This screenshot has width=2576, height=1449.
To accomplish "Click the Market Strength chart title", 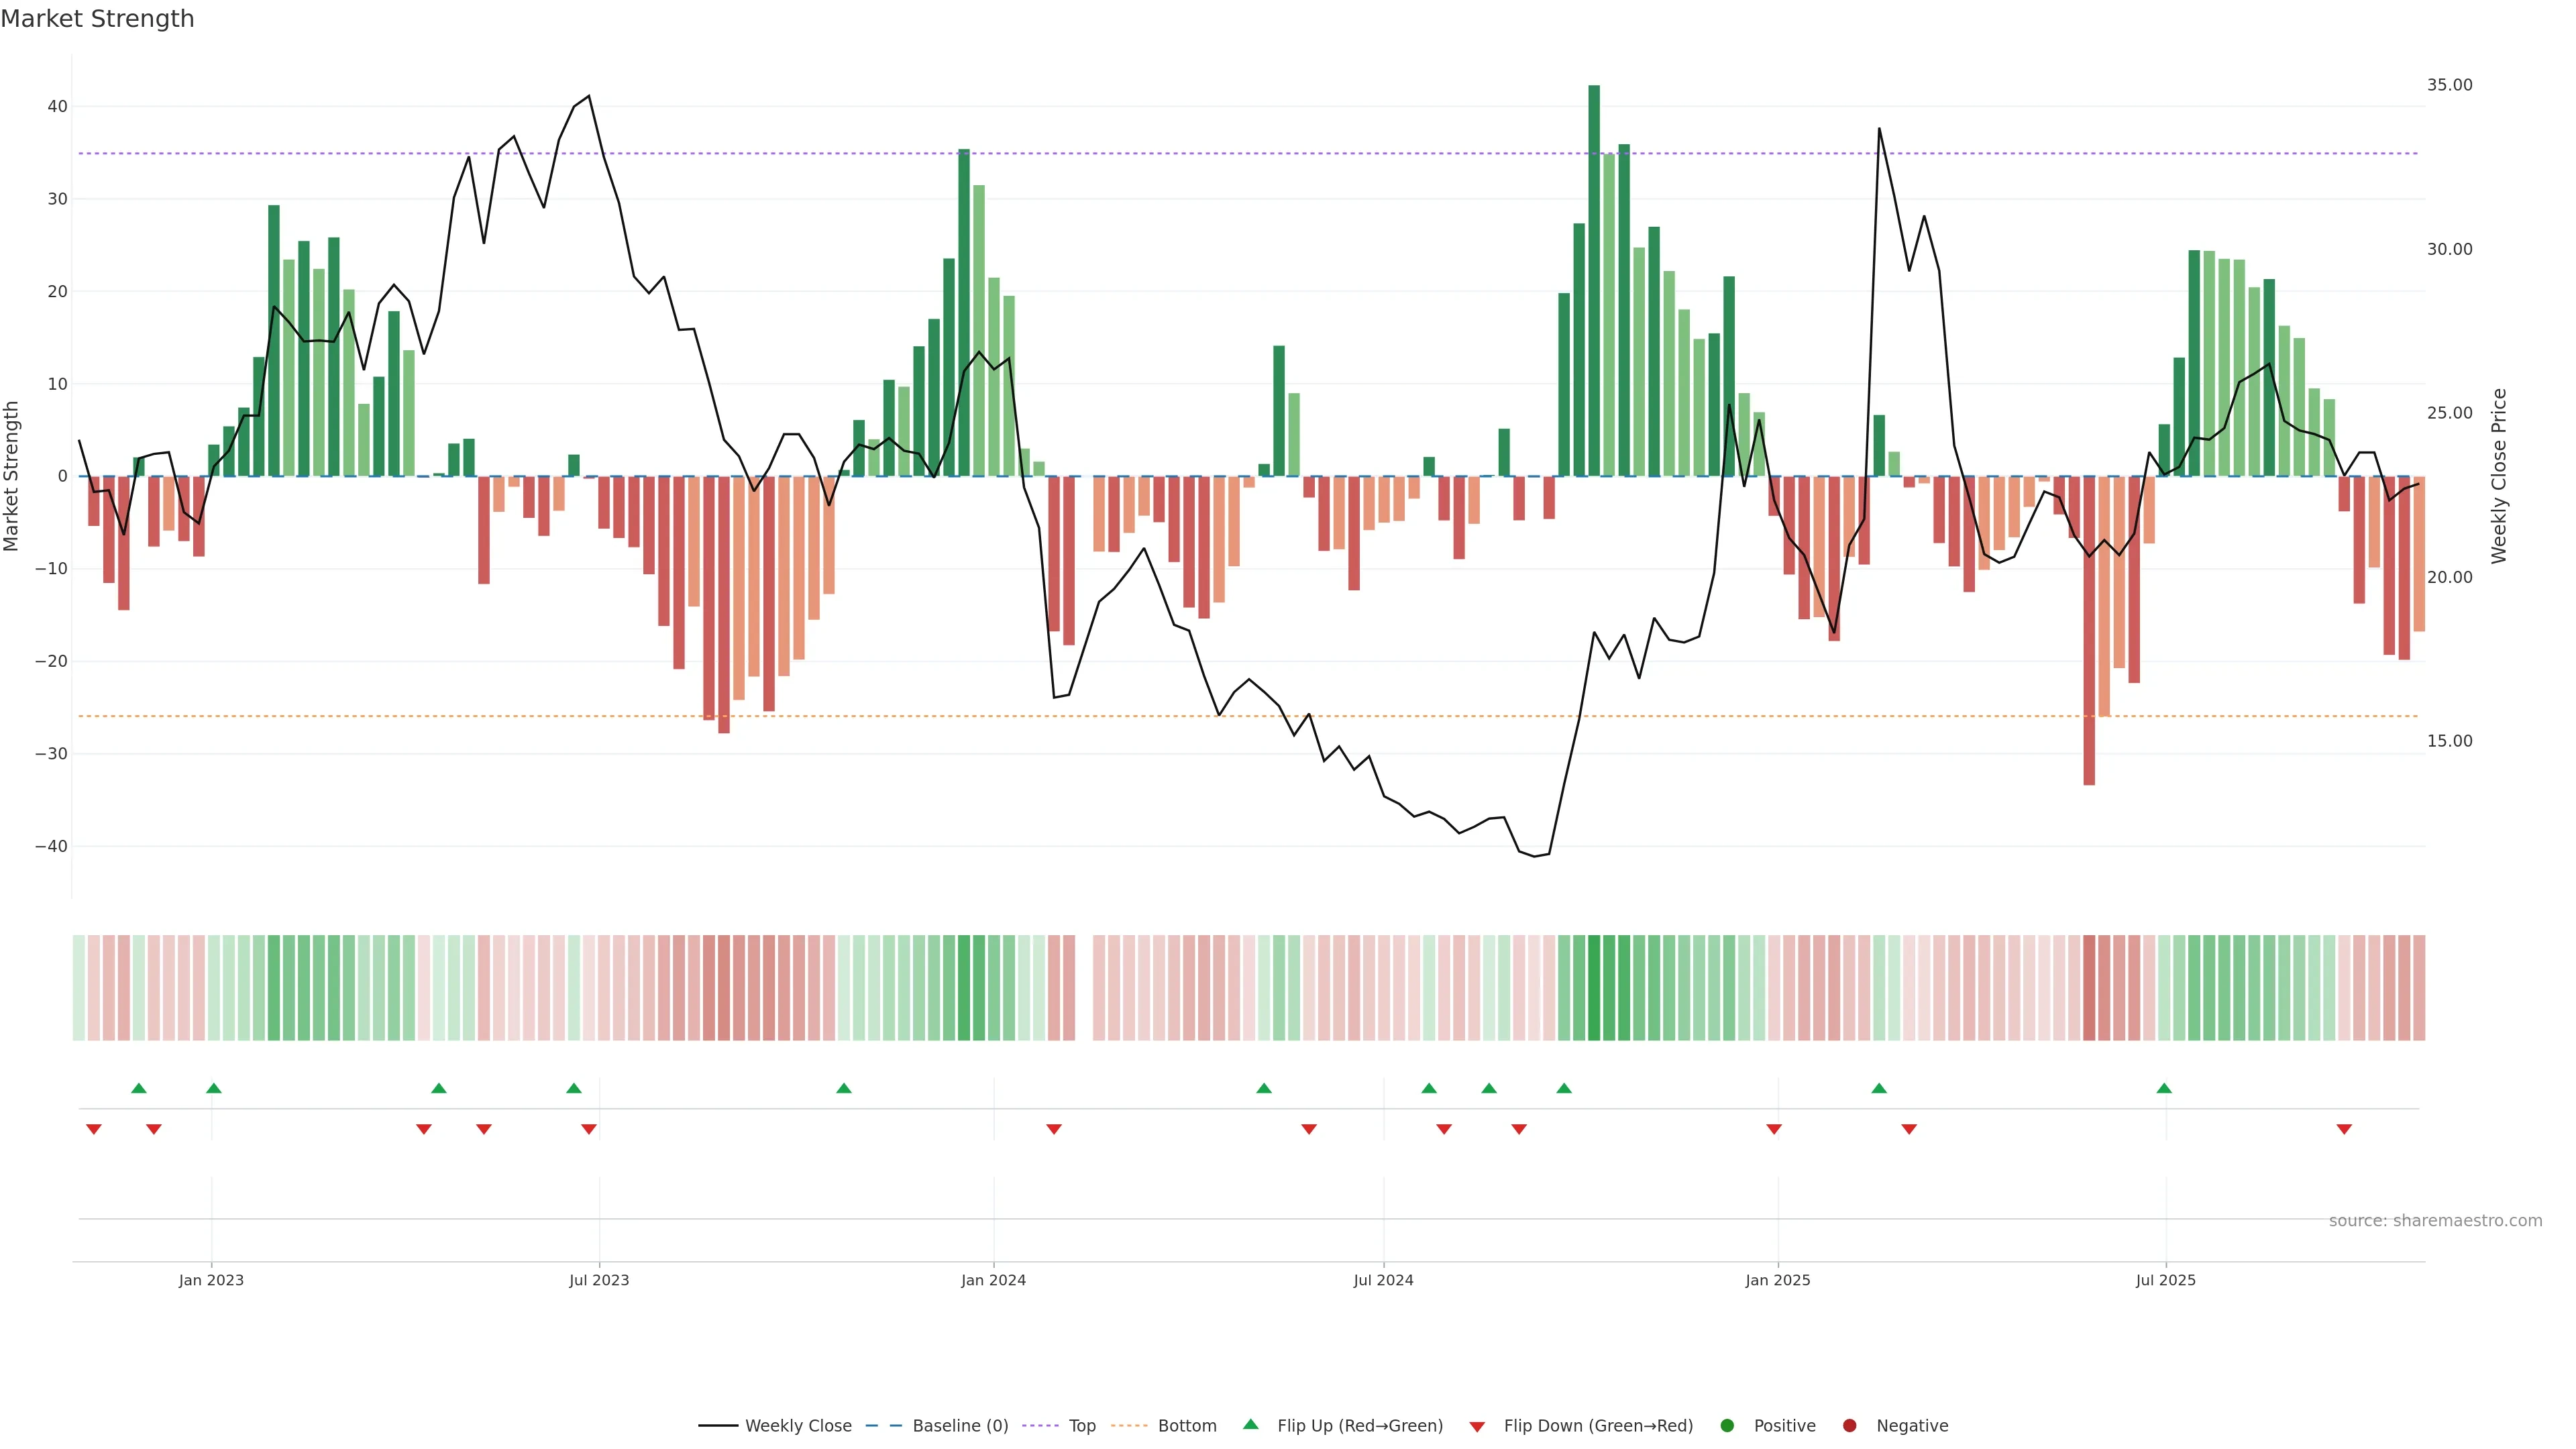I will 97,19.
